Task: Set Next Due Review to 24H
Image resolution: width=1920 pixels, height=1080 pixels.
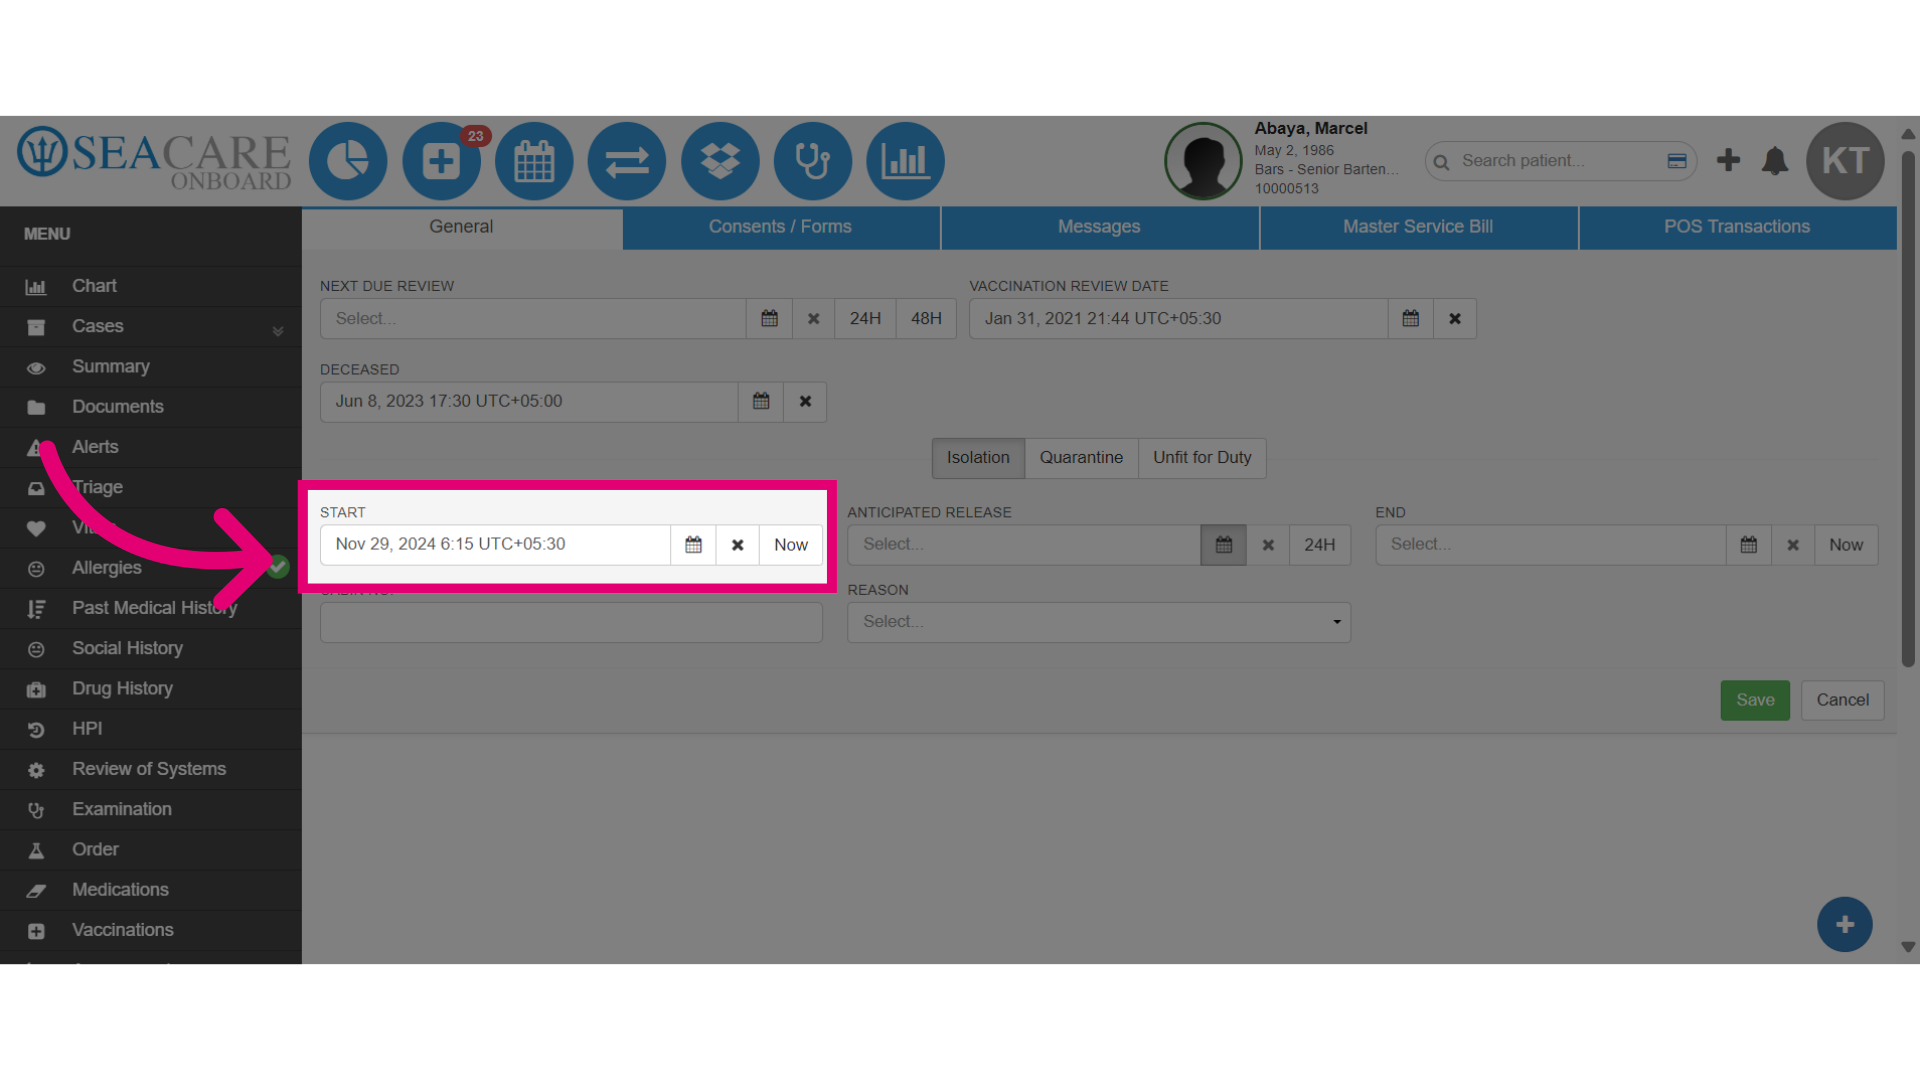Action: tap(865, 319)
